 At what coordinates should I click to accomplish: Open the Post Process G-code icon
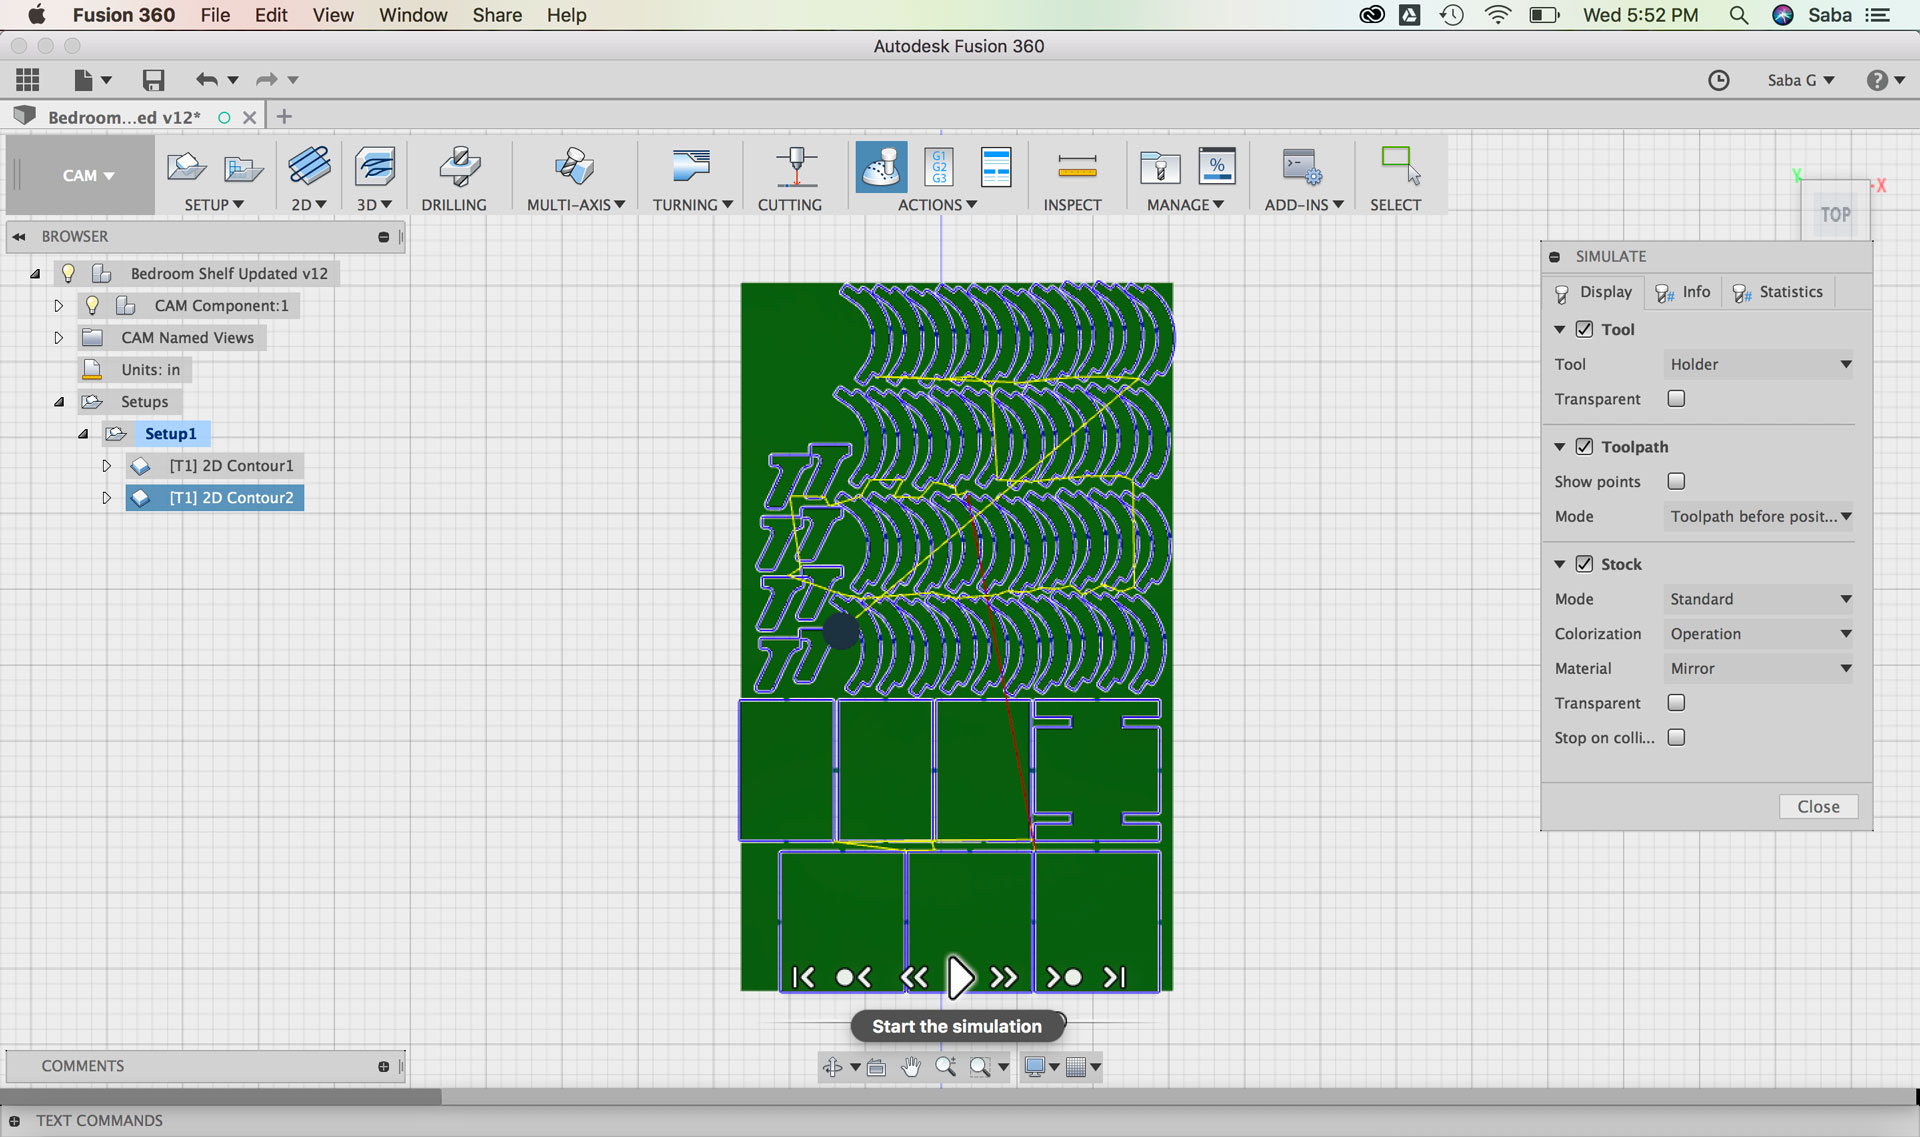939,167
